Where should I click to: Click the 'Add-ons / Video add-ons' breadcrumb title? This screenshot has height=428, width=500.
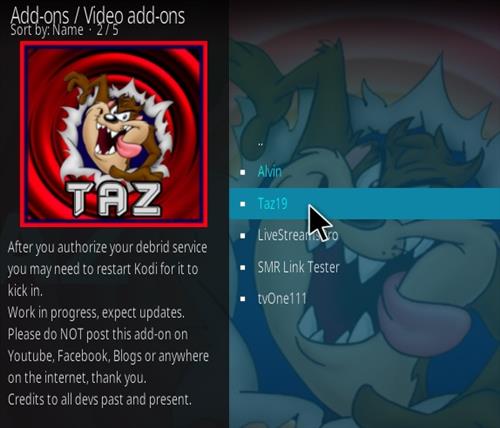click(98, 15)
